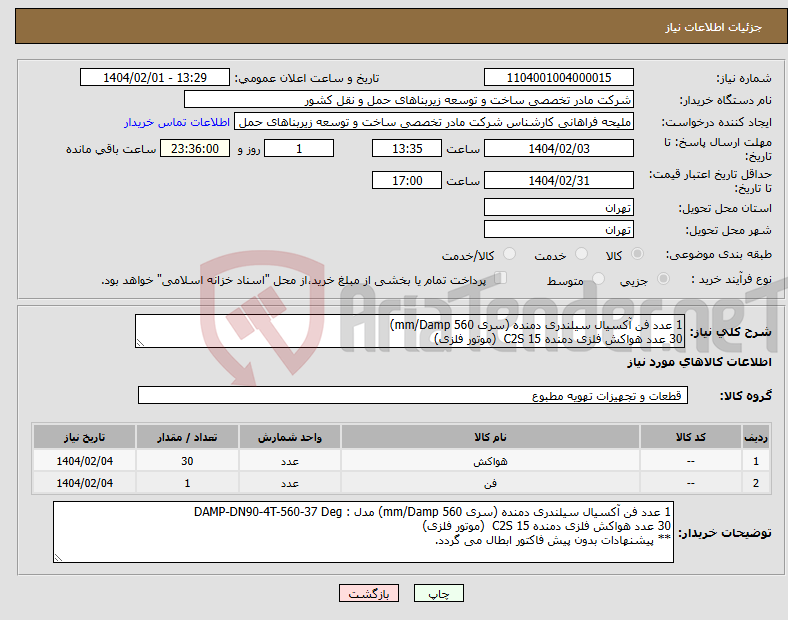The image size is (788, 620).
Task: Click the item code cell in هواکش row
Action: [691, 461]
